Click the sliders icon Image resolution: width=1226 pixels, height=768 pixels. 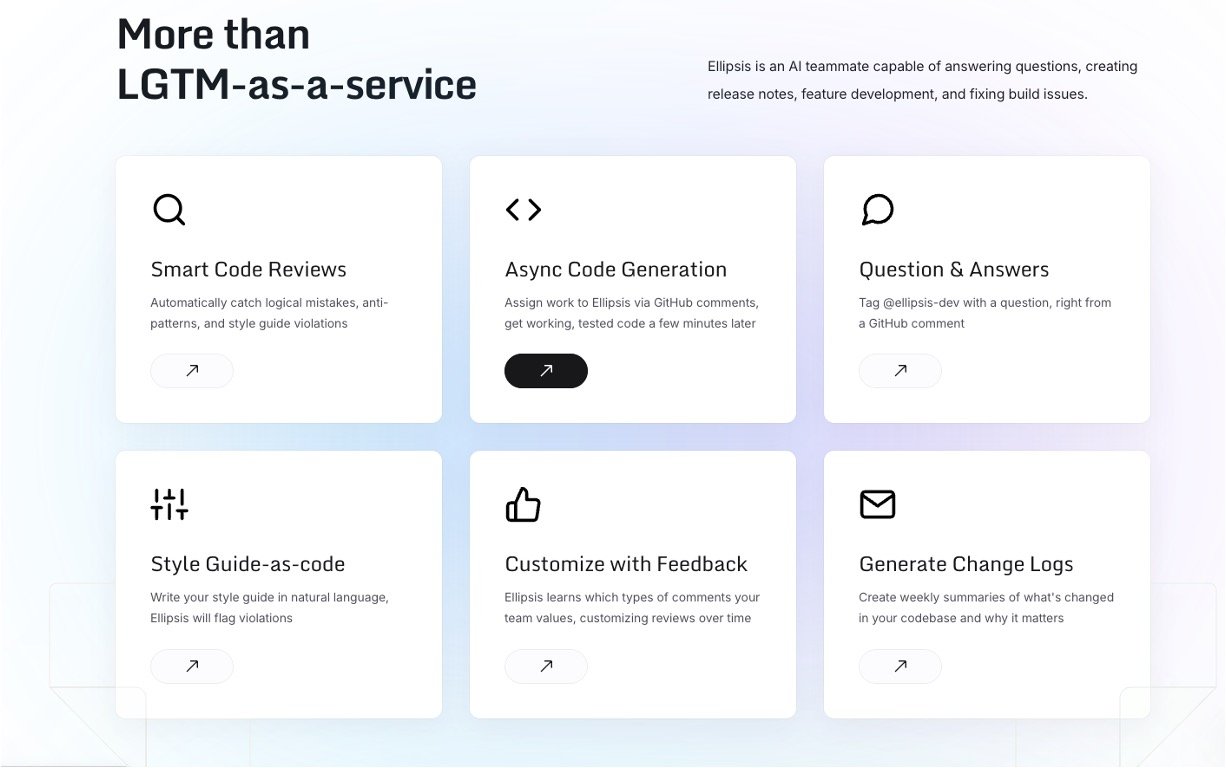(169, 505)
